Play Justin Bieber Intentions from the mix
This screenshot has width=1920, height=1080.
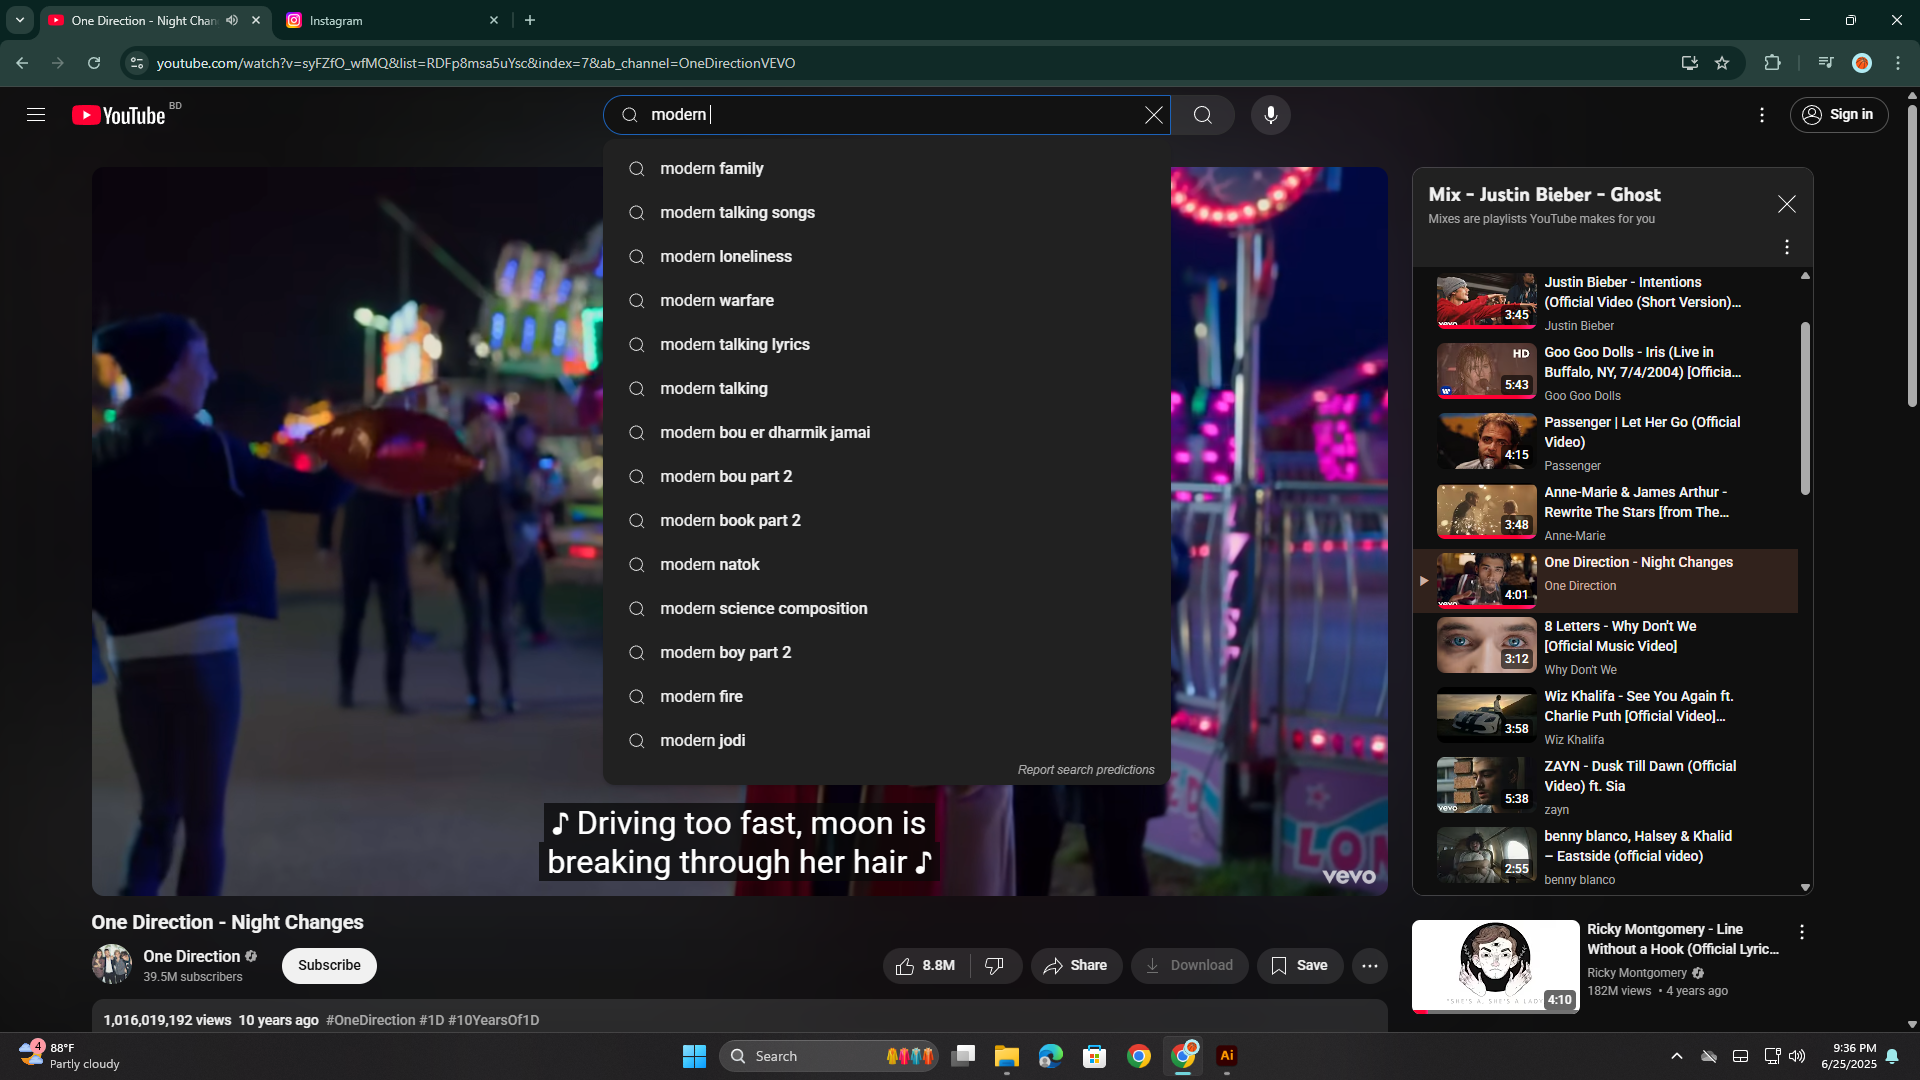tap(1605, 302)
